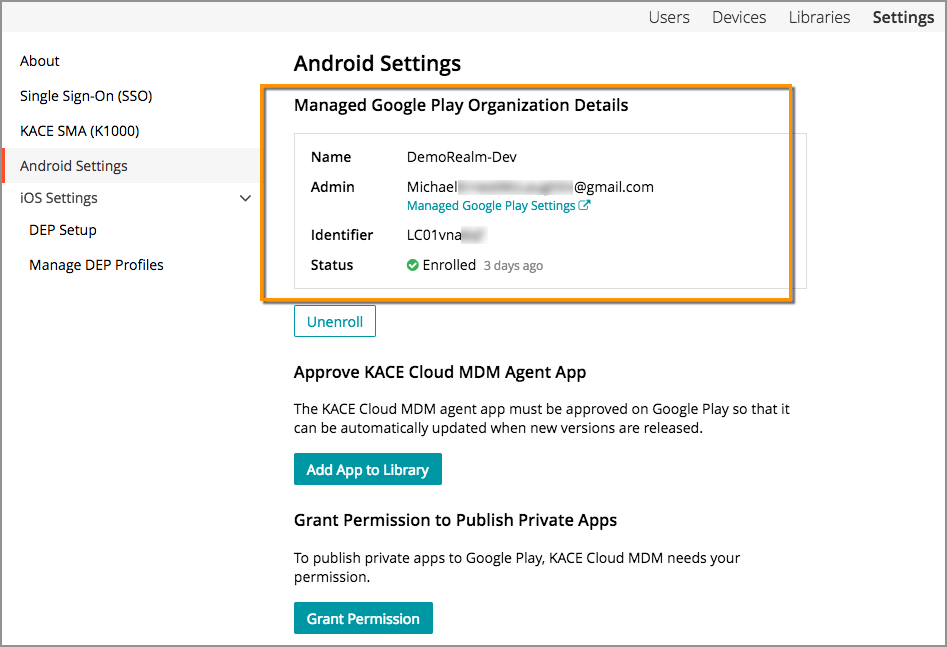This screenshot has height=647, width=947.
Task: Collapse the iOS Settings chevron
Action: pos(245,198)
